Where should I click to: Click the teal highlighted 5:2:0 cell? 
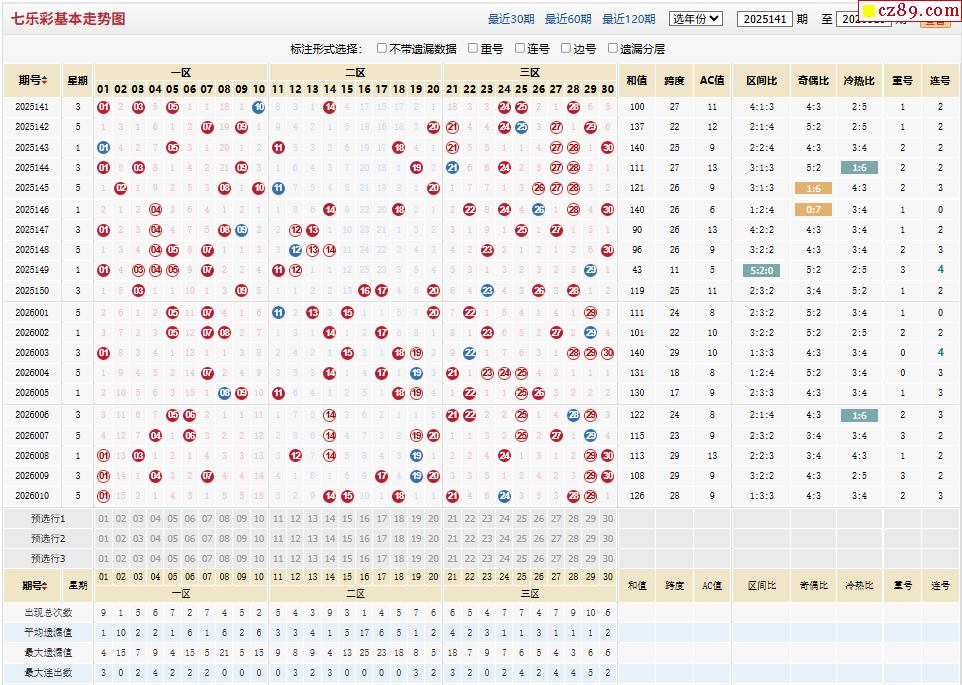(x=760, y=270)
